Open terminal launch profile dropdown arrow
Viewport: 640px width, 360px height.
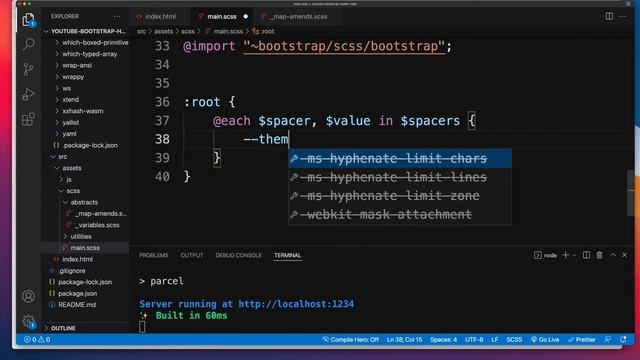point(574,256)
